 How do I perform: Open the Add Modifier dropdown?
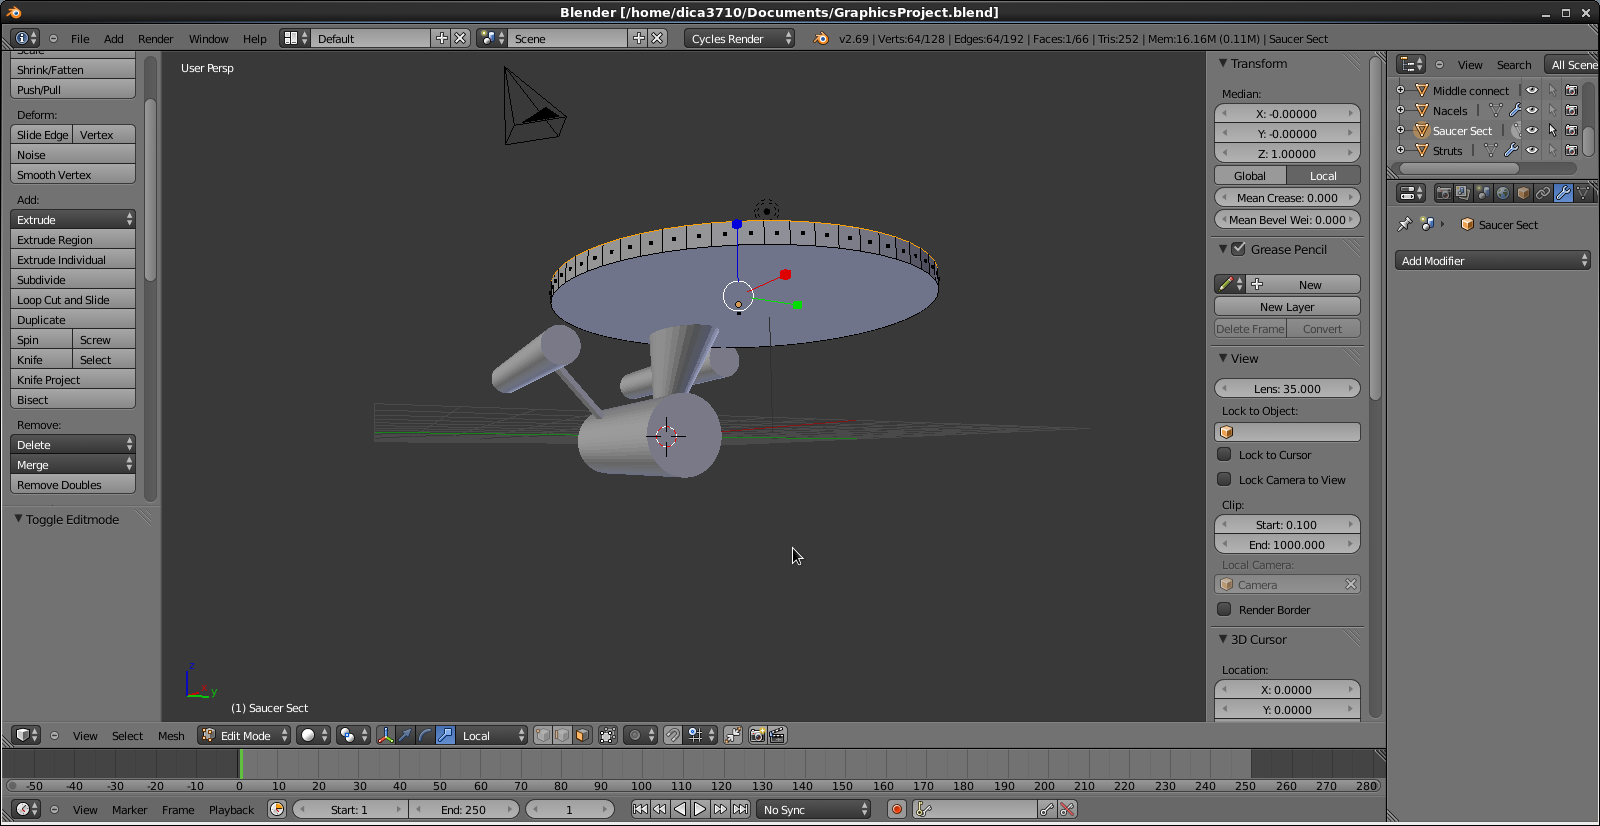[x=1492, y=260]
